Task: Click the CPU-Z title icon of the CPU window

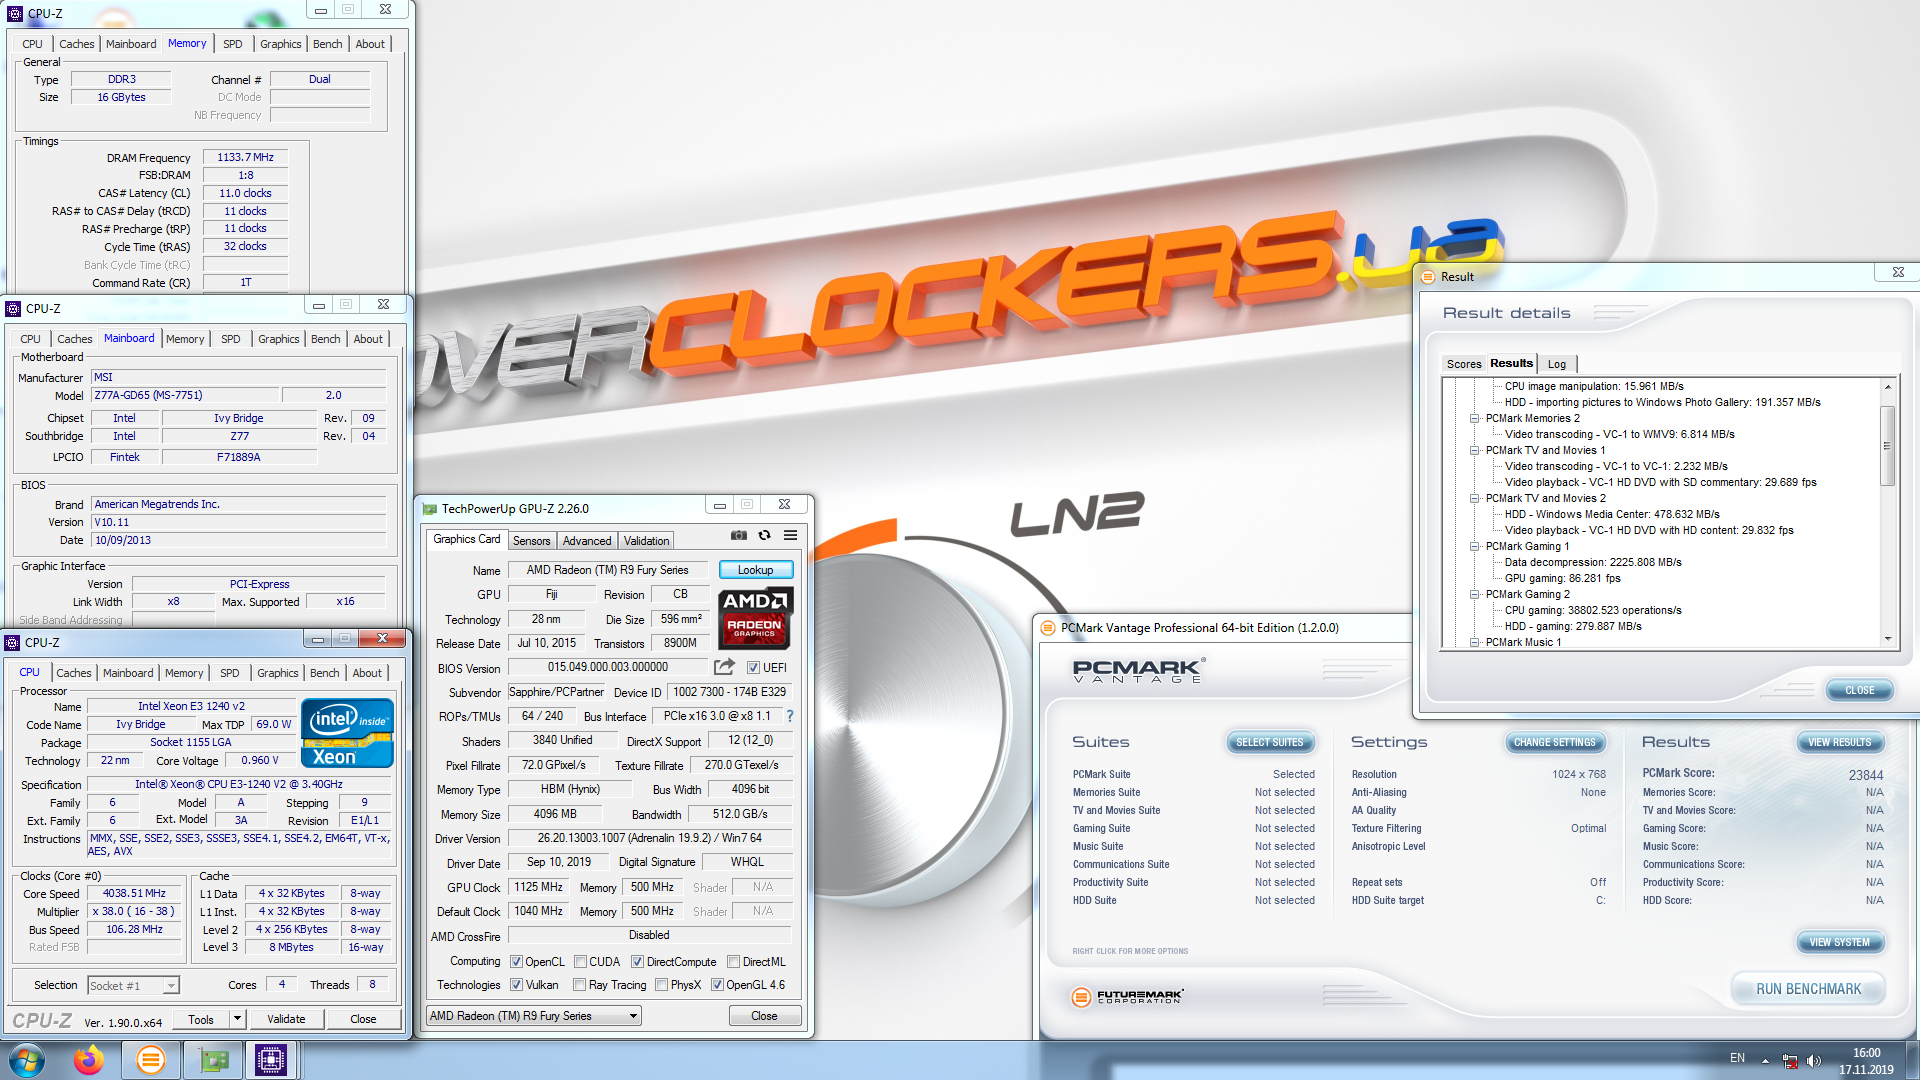Action: 13,643
